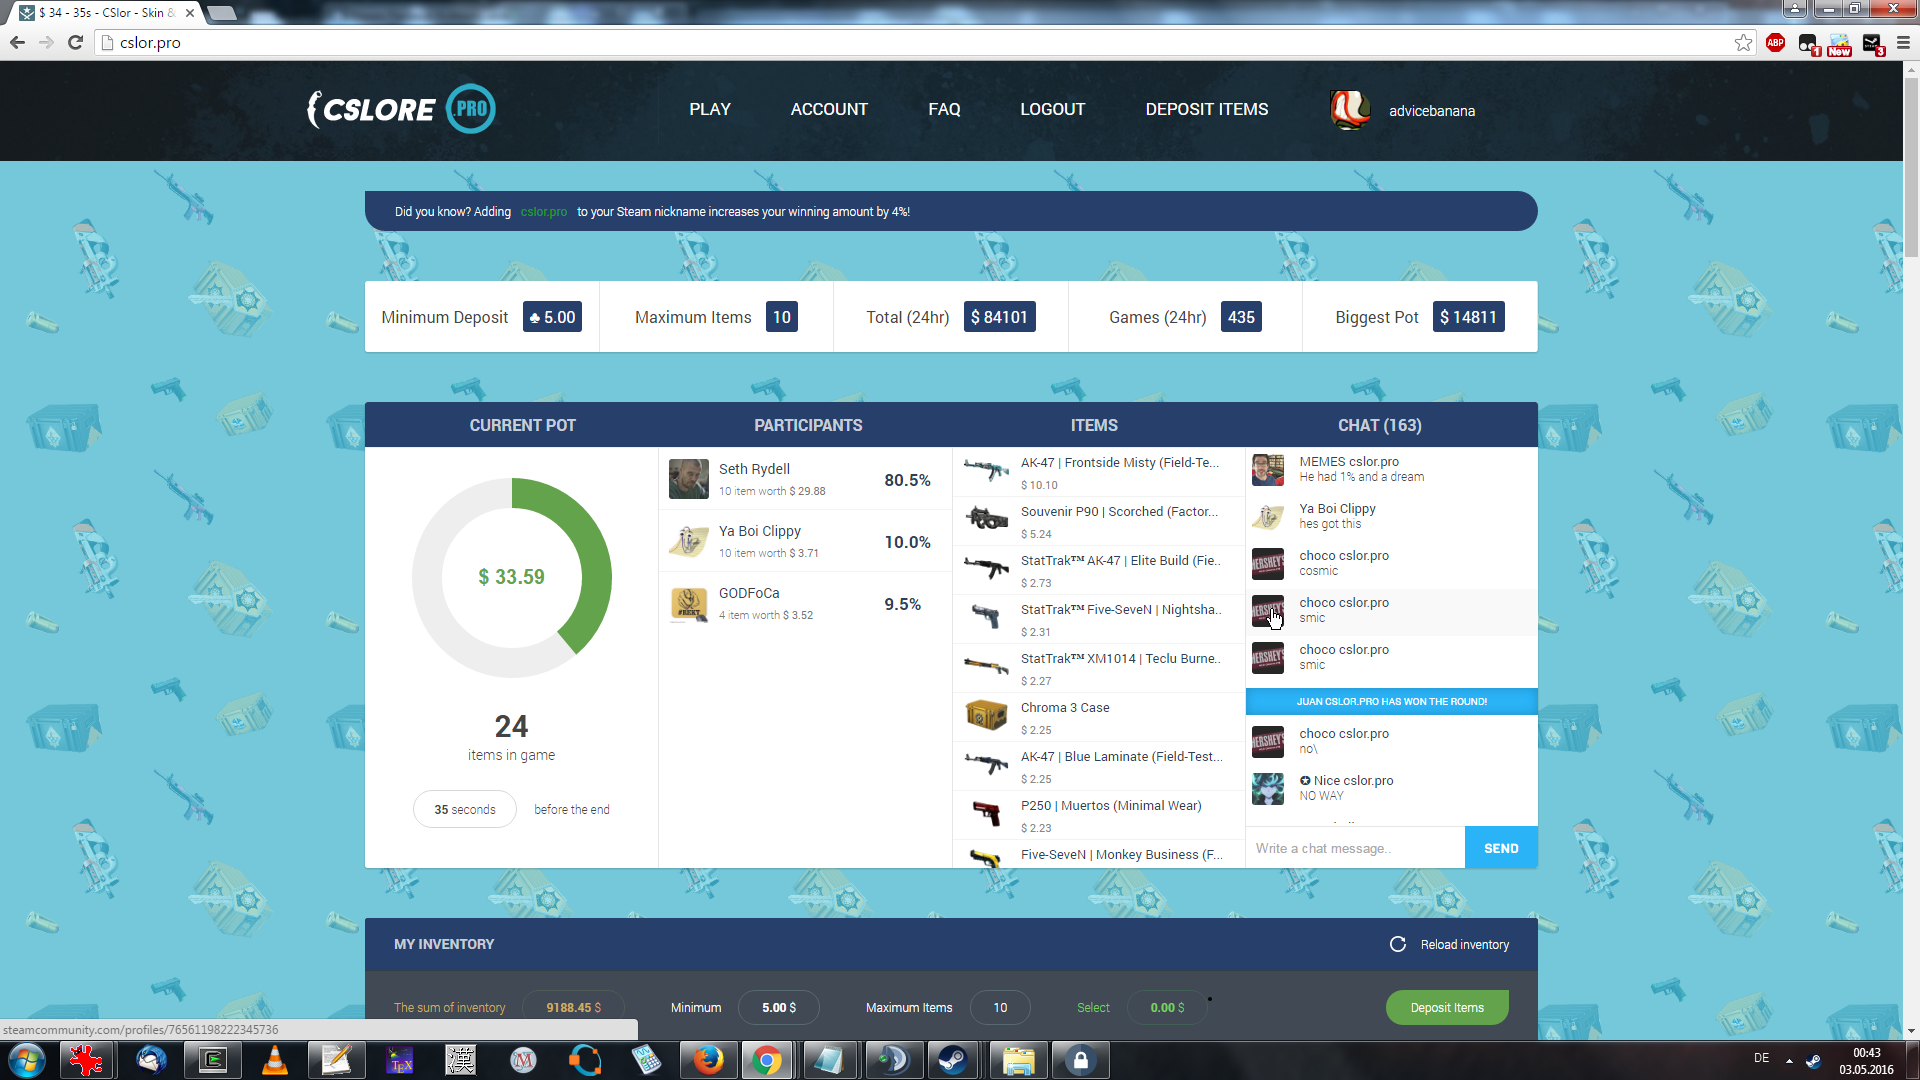Click the browser reload button
The height and width of the screenshot is (1080, 1920).
[75, 42]
